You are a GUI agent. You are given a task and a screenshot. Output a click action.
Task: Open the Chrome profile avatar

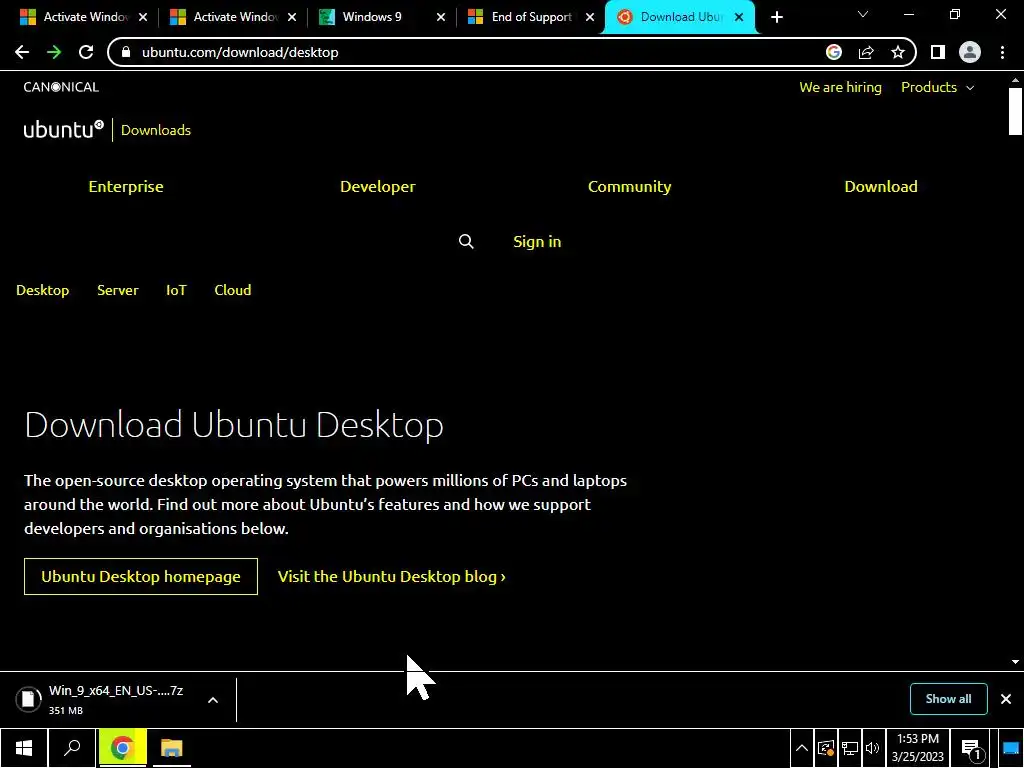(970, 52)
